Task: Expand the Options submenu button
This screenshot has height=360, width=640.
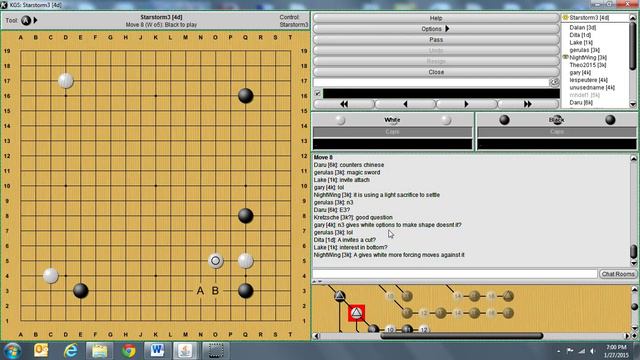Action: coord(436,29)
